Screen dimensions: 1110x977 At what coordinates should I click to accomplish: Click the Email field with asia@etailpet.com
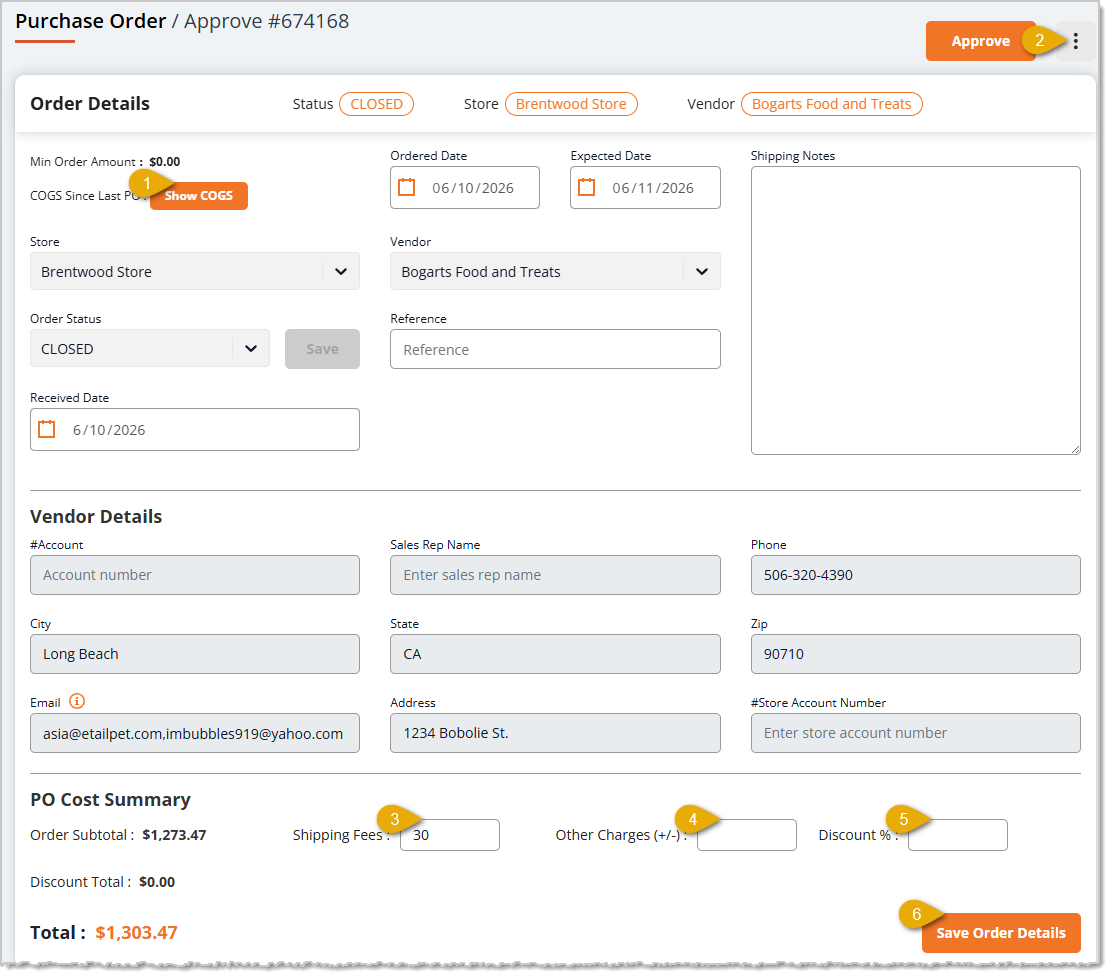click(x=195, y=733)
